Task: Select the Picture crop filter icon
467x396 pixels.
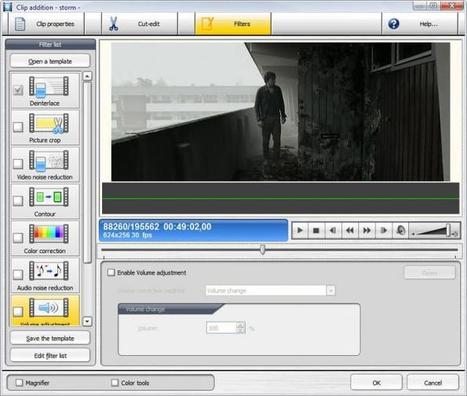Action: tap(49, 123)
